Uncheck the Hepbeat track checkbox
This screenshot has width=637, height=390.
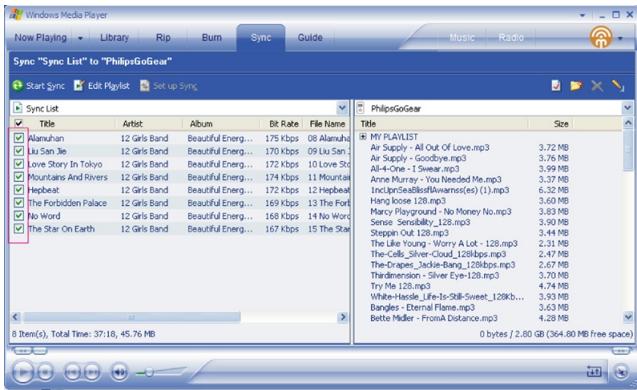click(x=19, y=190)
